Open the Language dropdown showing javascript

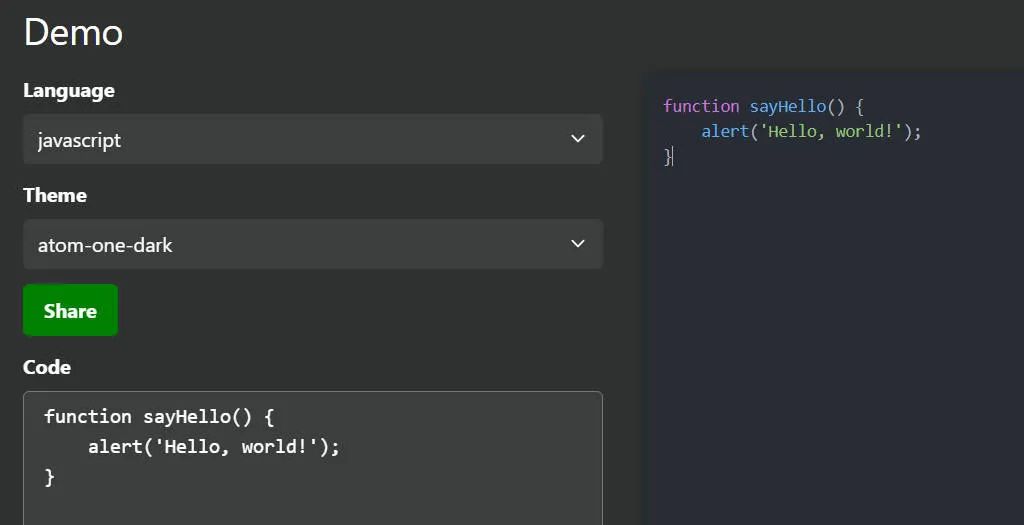(x=300, y=139)
